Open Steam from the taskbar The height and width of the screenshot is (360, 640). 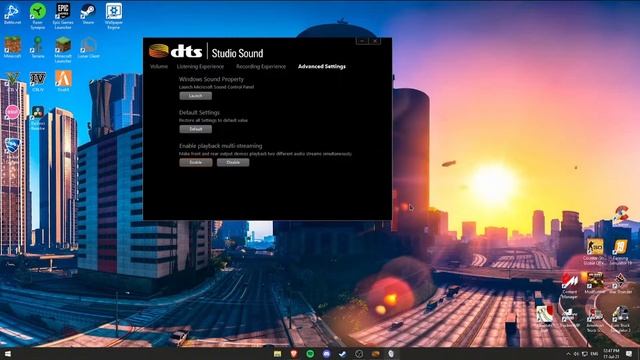(x=342, y=353)
